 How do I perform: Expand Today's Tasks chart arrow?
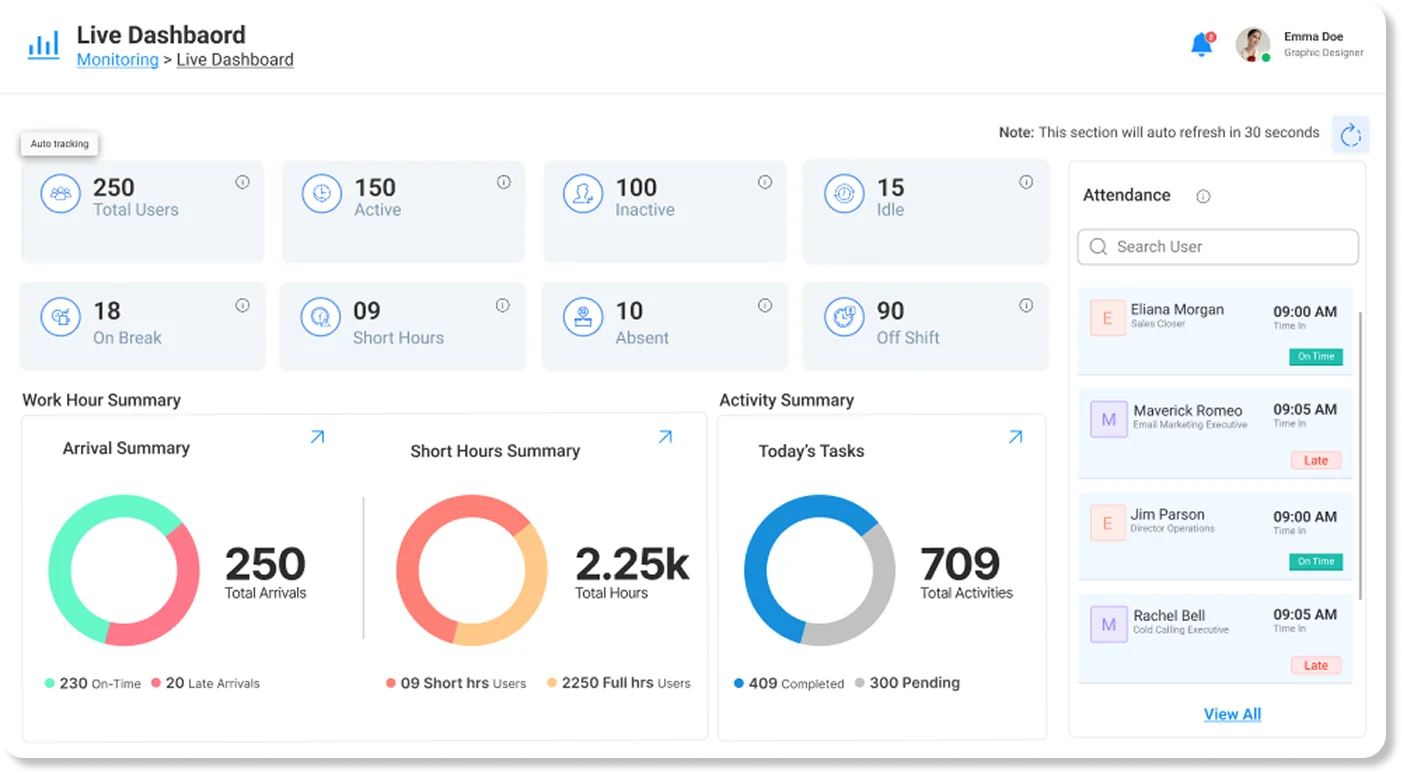(1015, 437)
